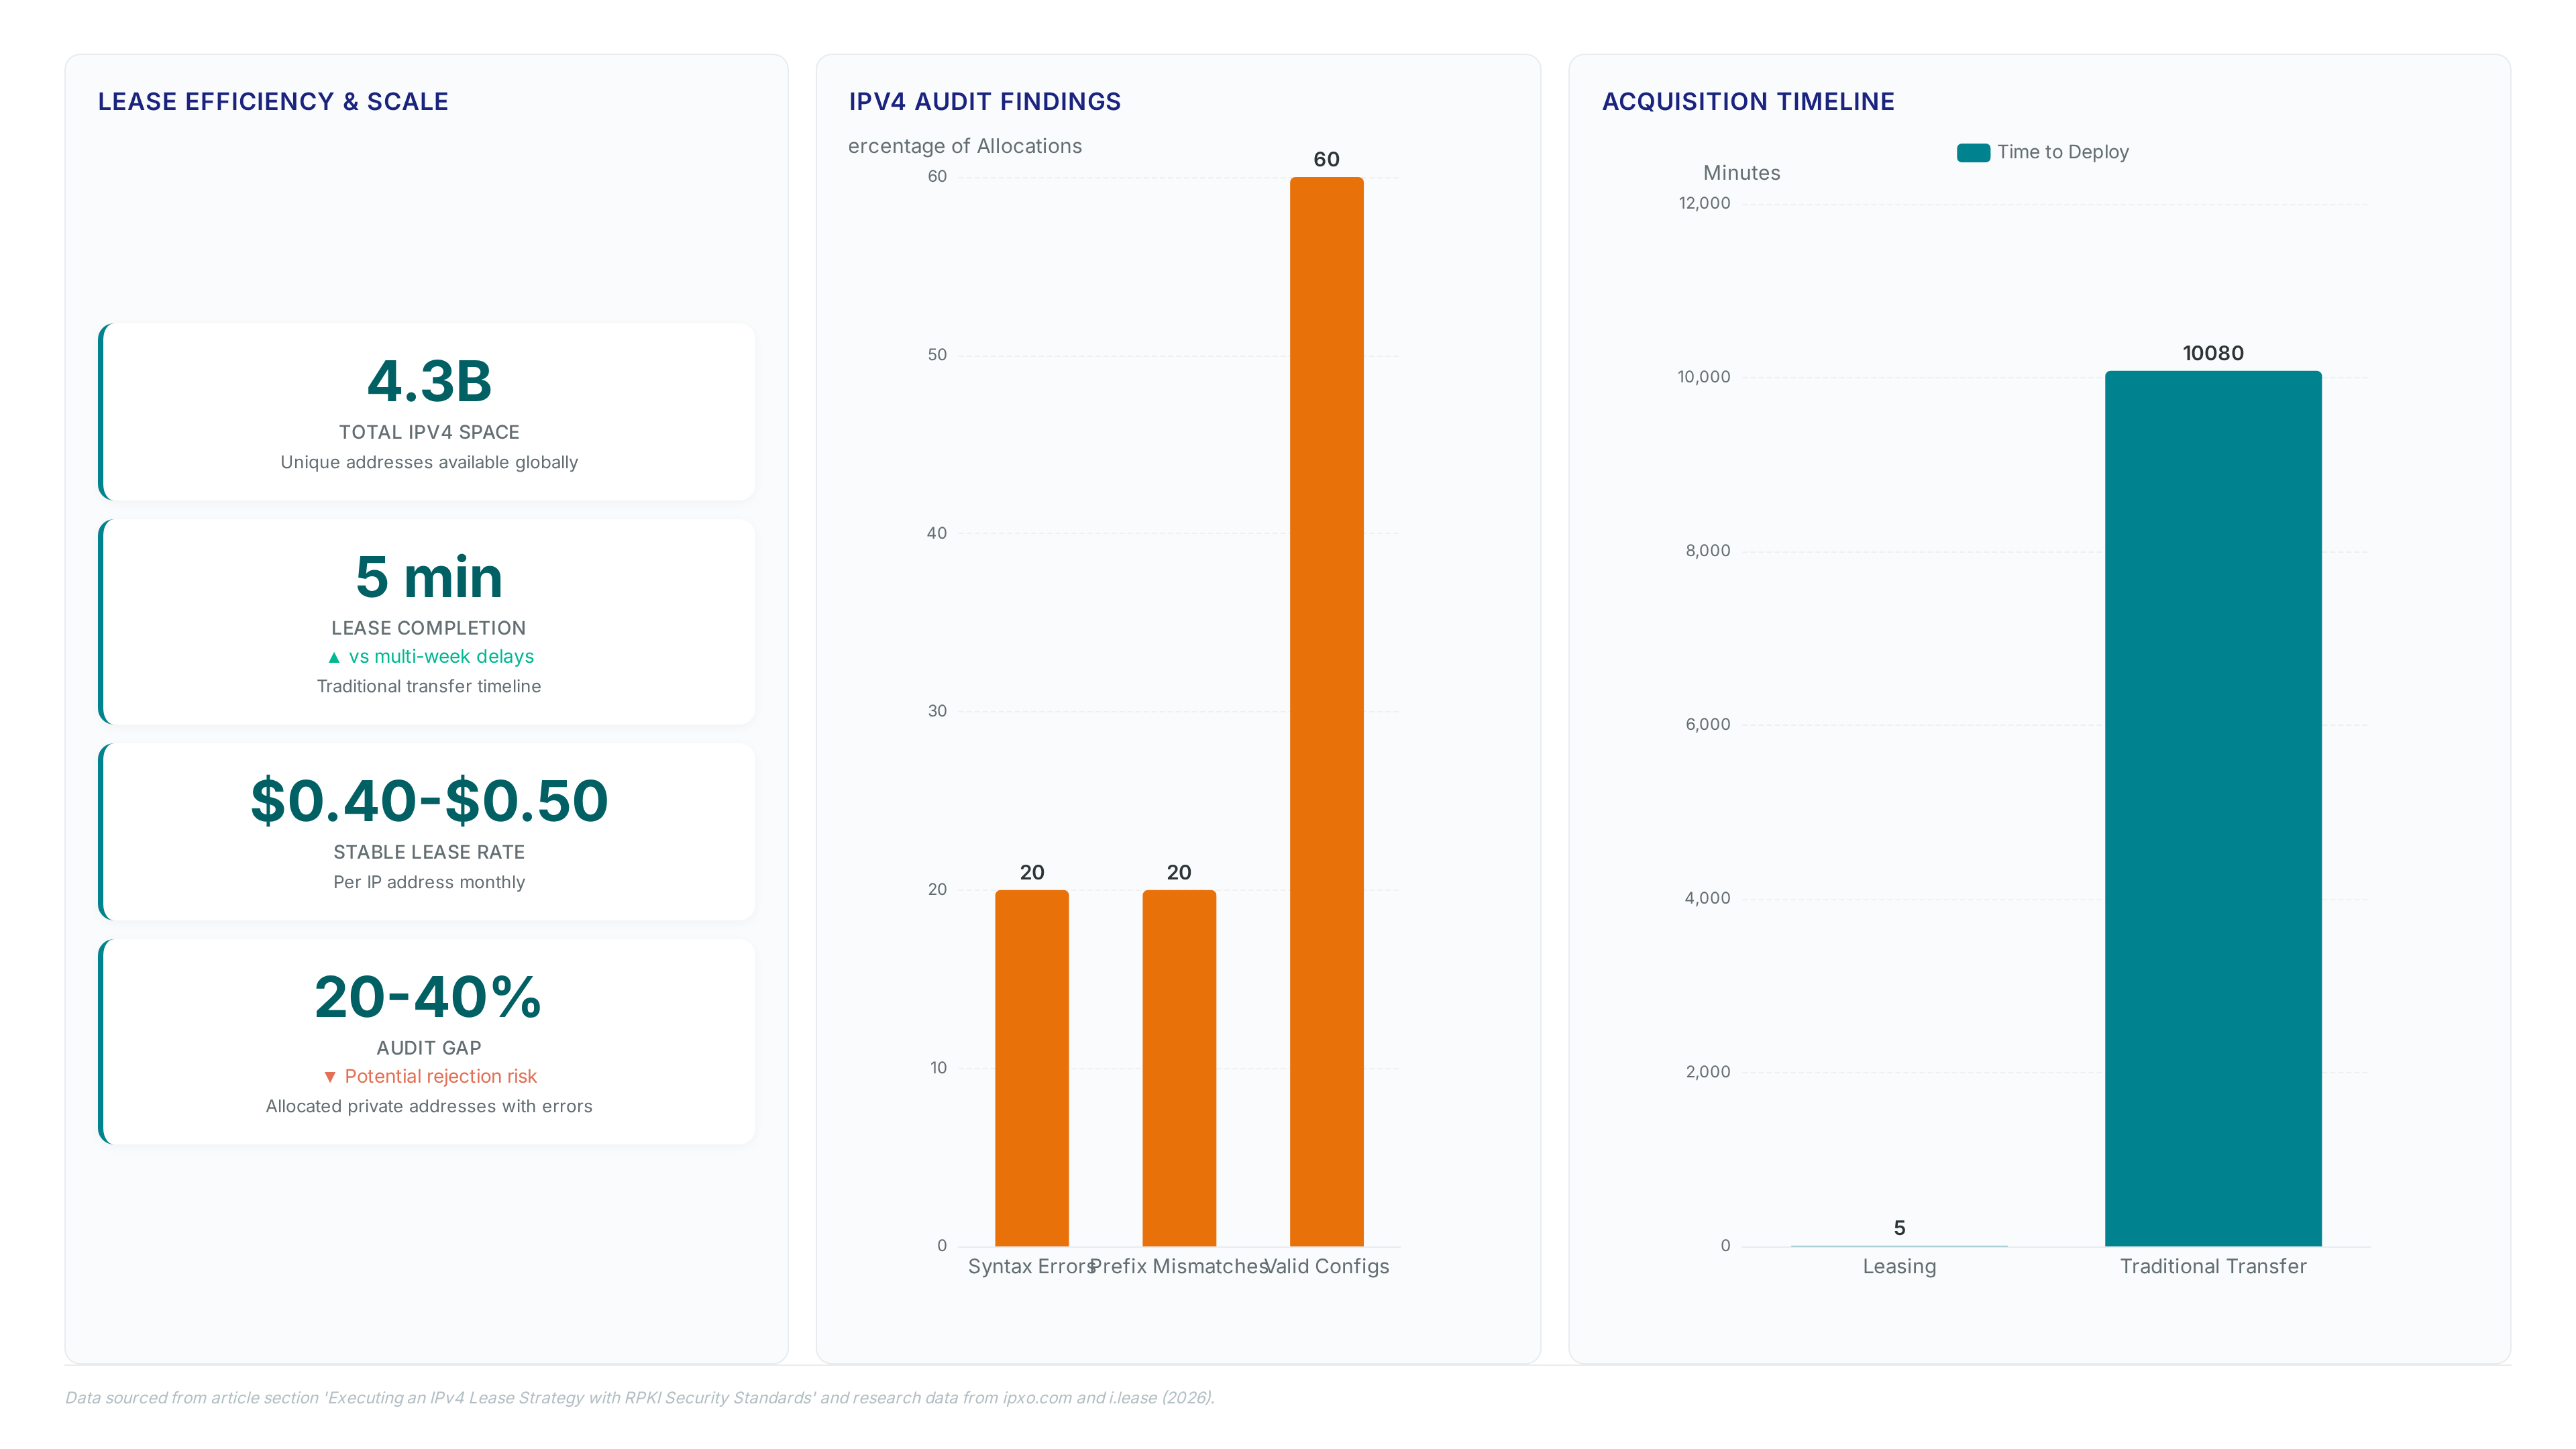The height and width of the screenshot is (1449, 2576).
Task: Open the 5 min Lease Completion card
Action: coord(427,622)
